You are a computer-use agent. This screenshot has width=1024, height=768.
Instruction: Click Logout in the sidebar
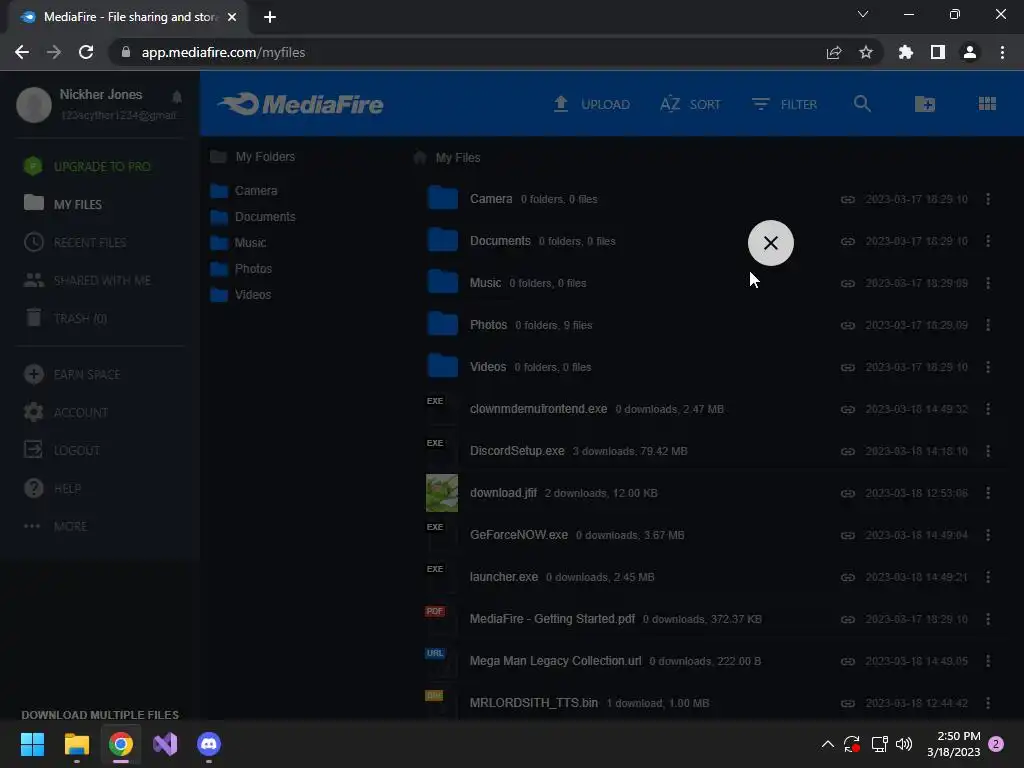point(61,450)
